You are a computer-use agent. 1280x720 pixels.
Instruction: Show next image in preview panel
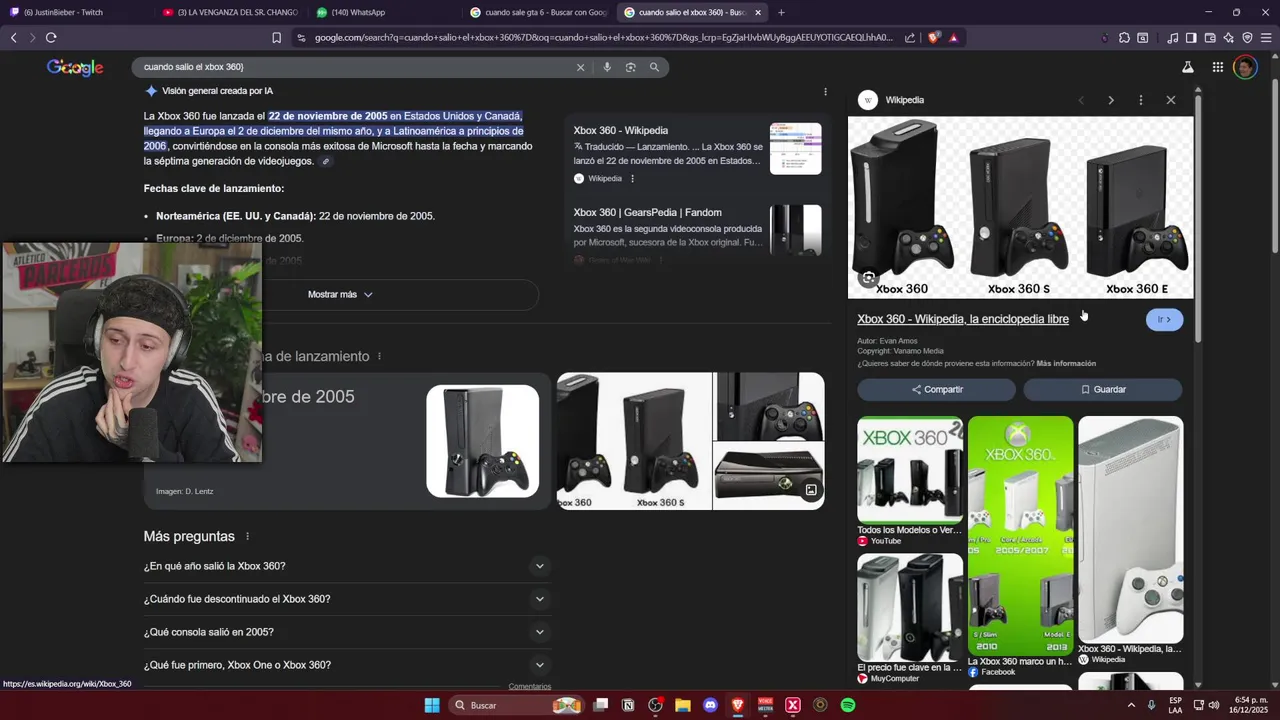click(x=1111, y=100)
